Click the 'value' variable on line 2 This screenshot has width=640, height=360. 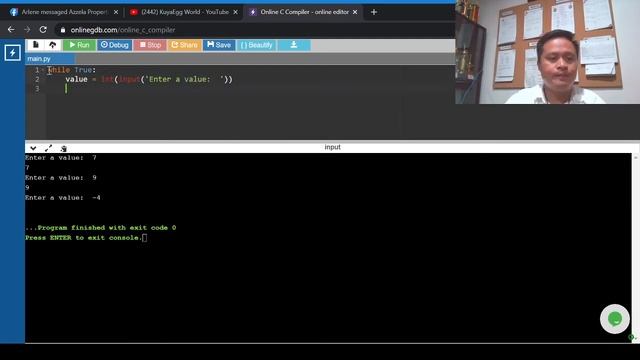click(x=76, y=79)
